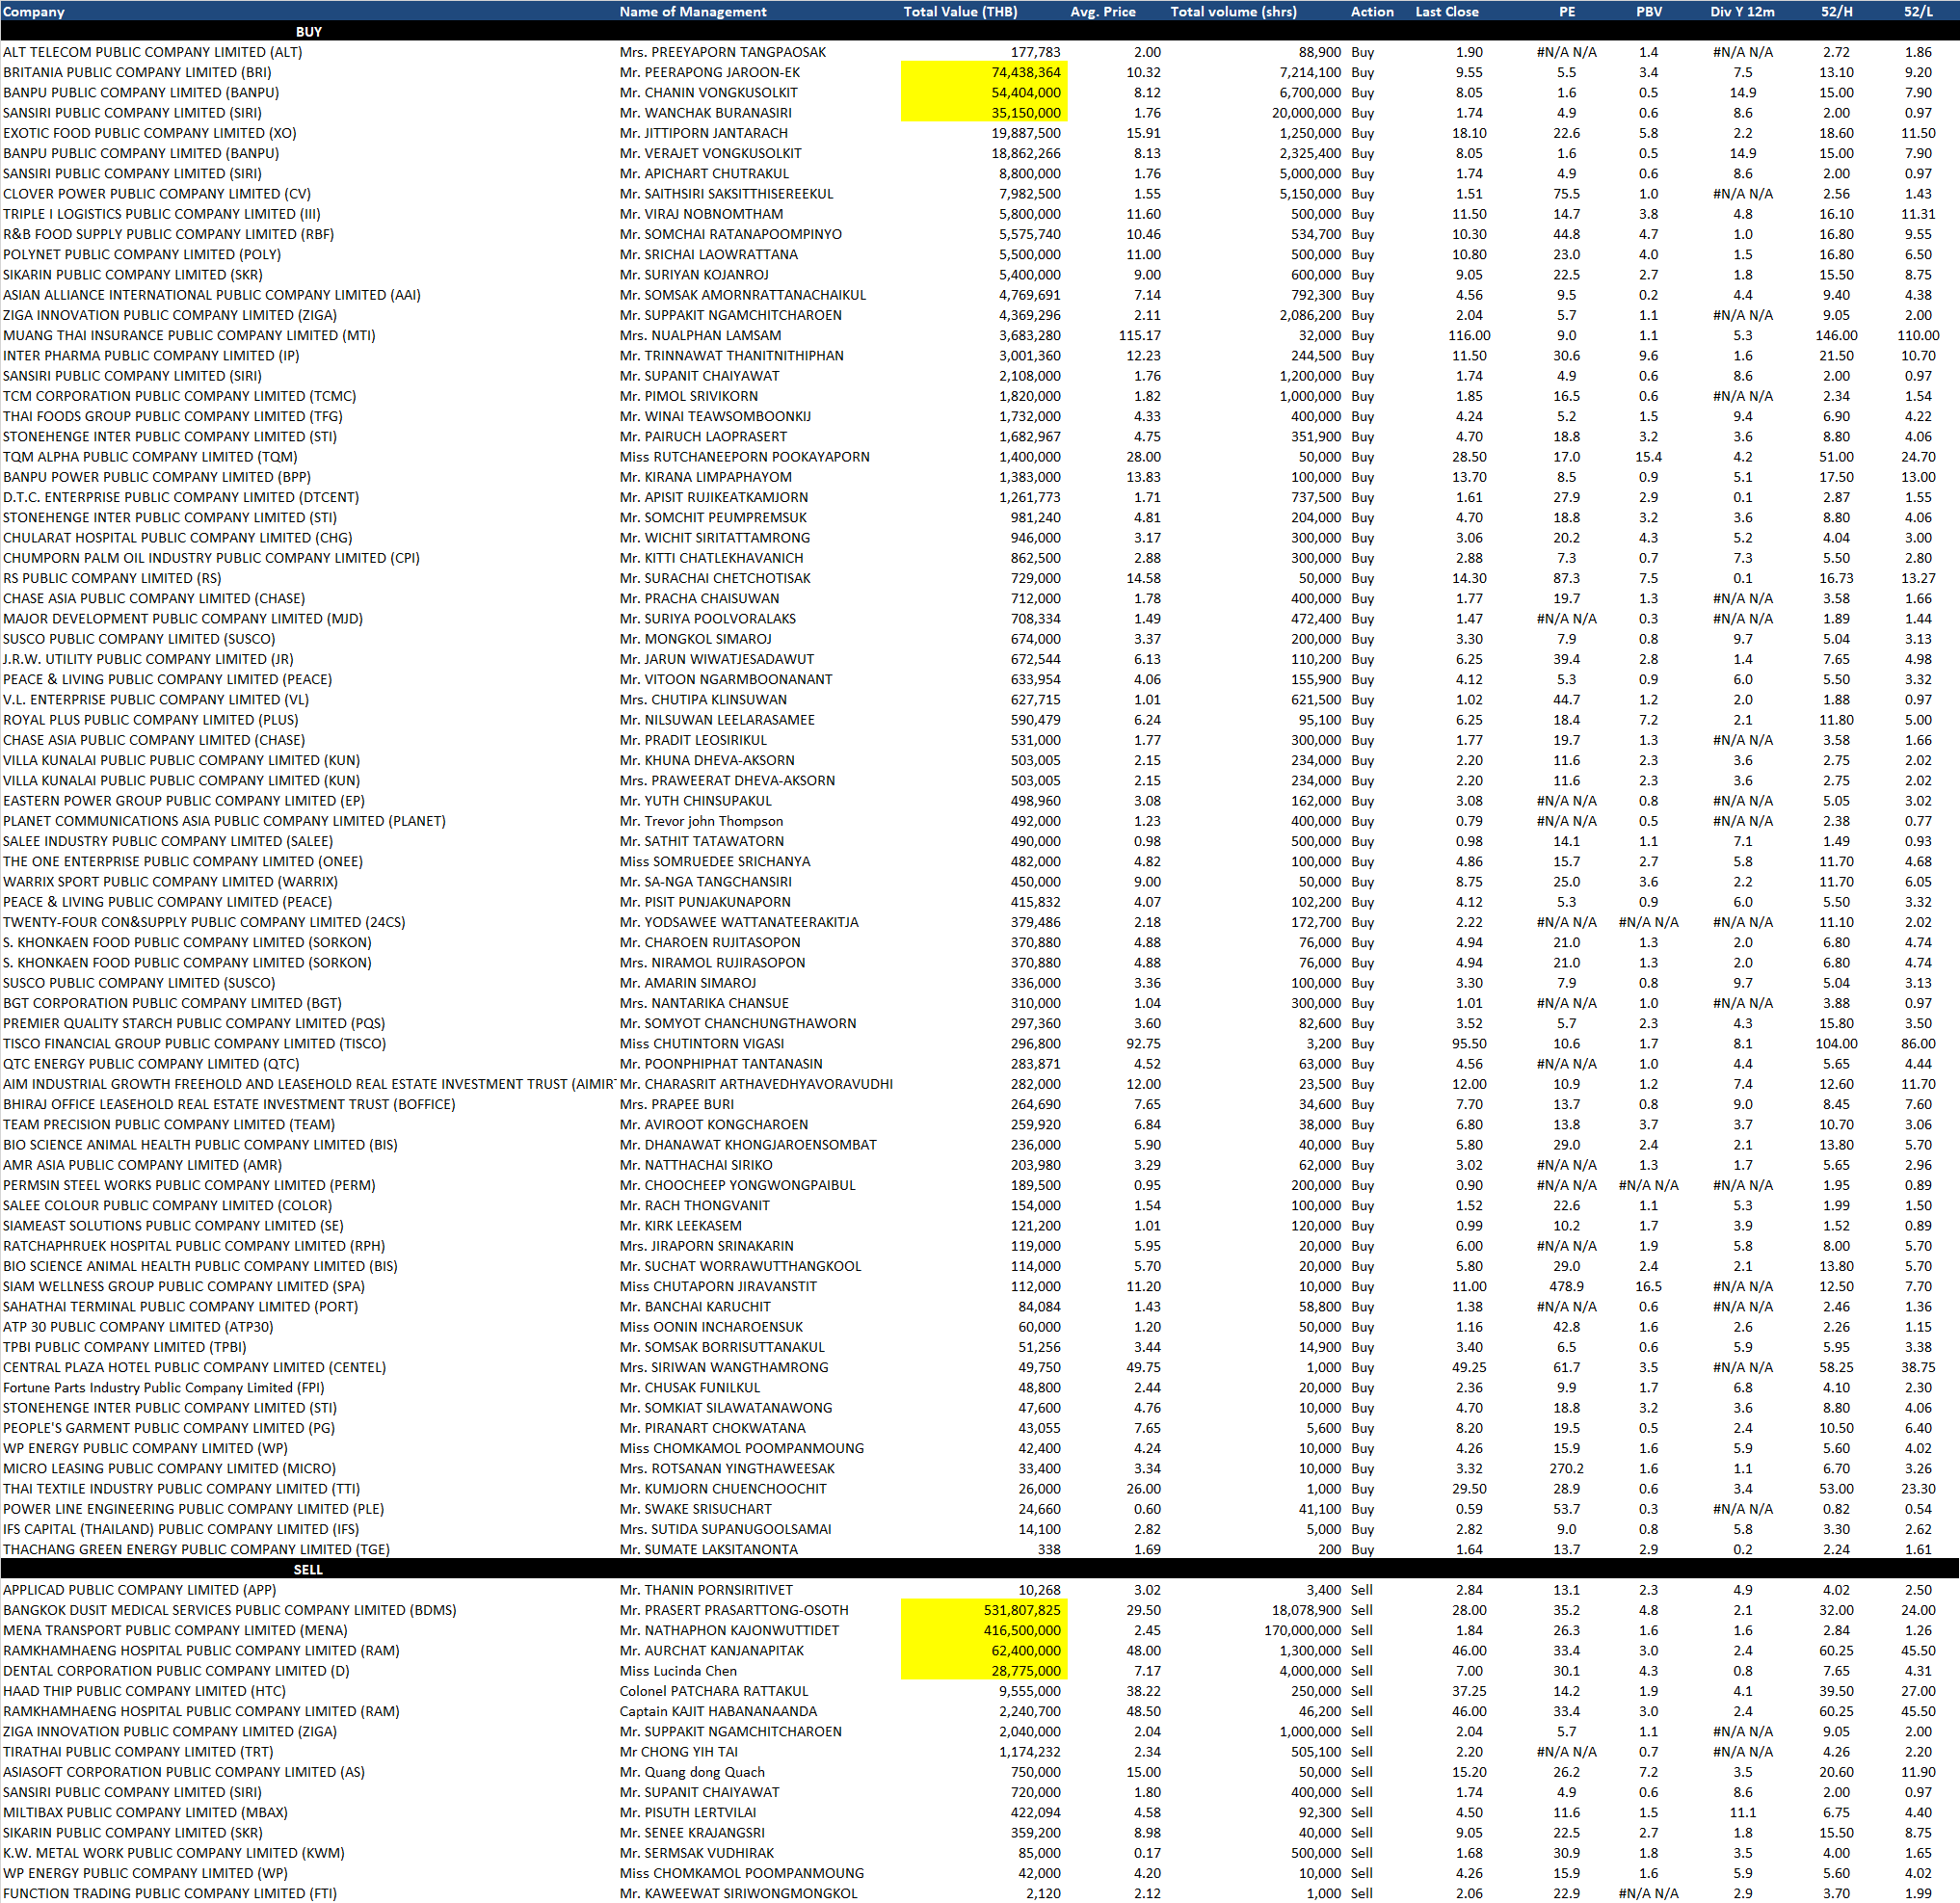
Task: Click manager Mr. PEERAPONG JAROON-EK
Action: point(710,72)
